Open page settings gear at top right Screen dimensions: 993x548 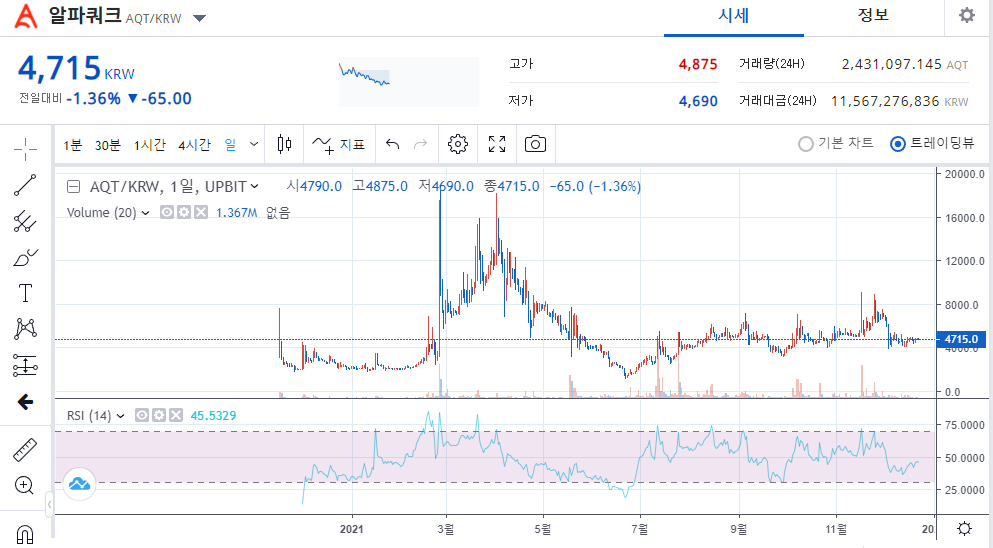click(967, 15)
